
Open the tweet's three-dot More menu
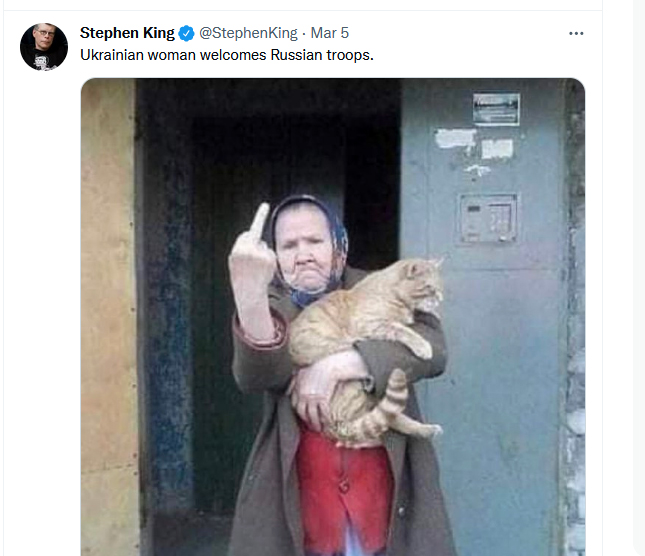(576, 33)
